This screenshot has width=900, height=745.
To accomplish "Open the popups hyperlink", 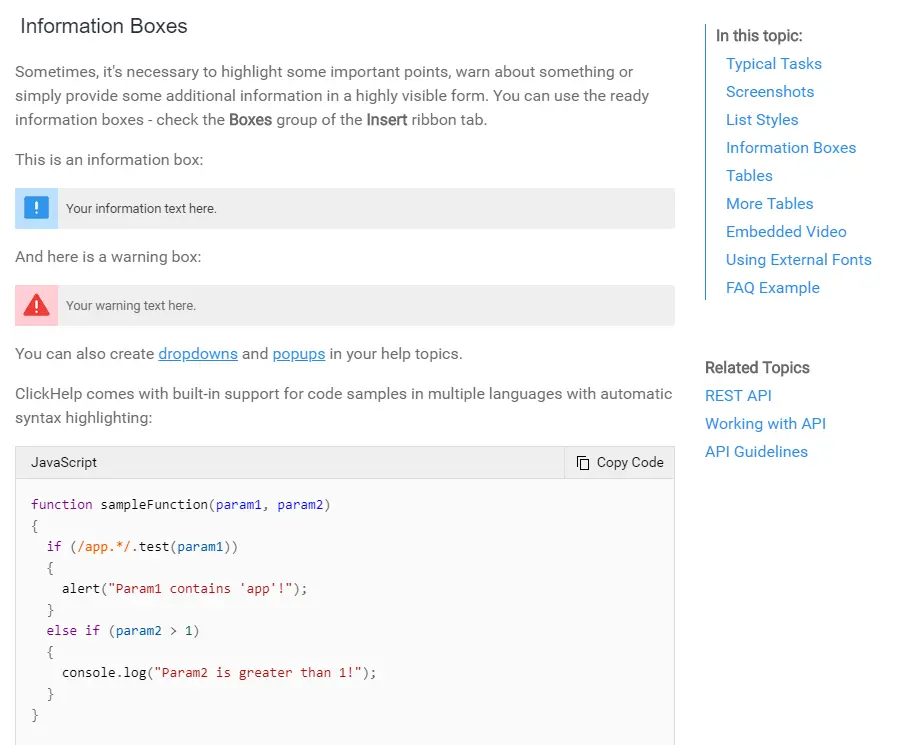I will (x=299, y=354).
